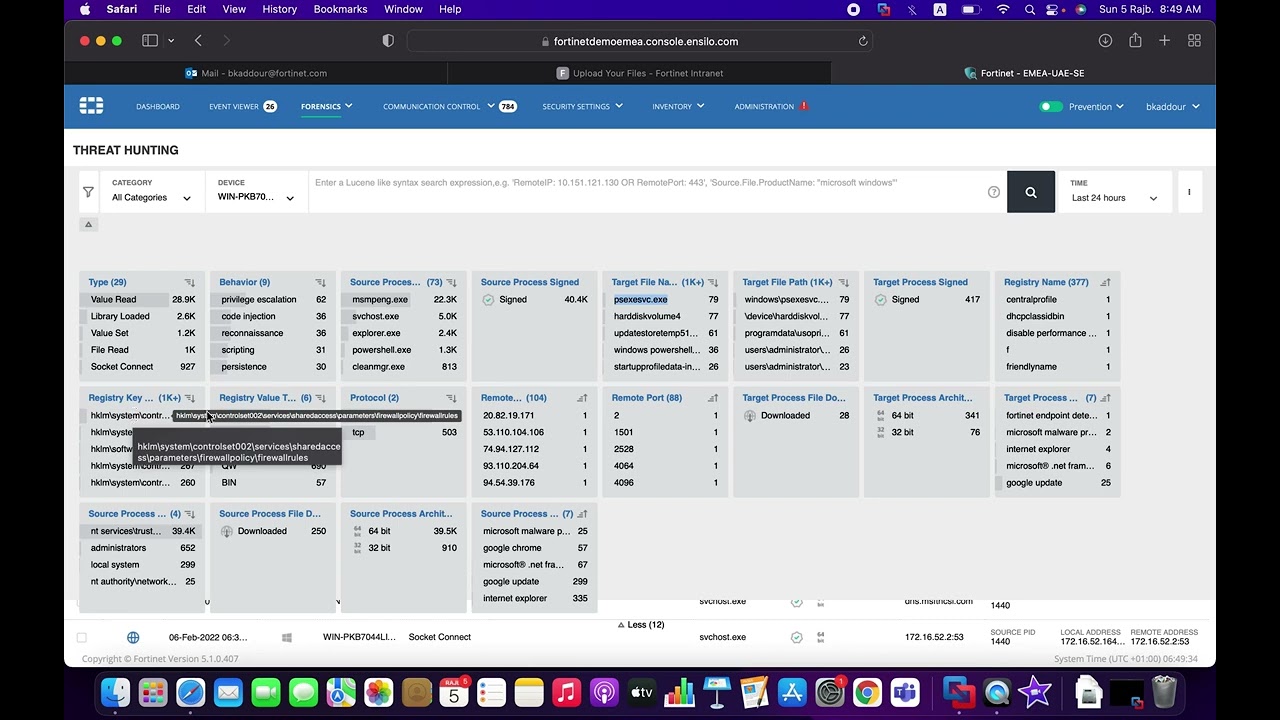Open Google Chrome from the Dock
Image resolution: width=1280 pixels, height=720 pixels.
pos(867,692)
